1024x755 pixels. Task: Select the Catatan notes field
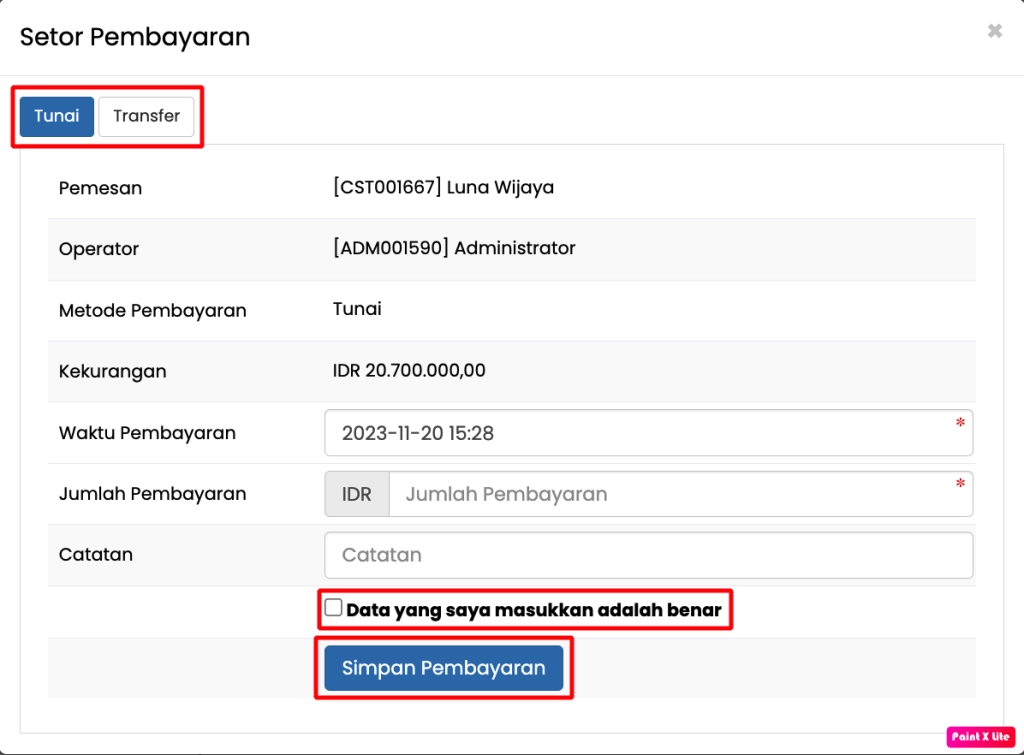click(x=648, y=554)
